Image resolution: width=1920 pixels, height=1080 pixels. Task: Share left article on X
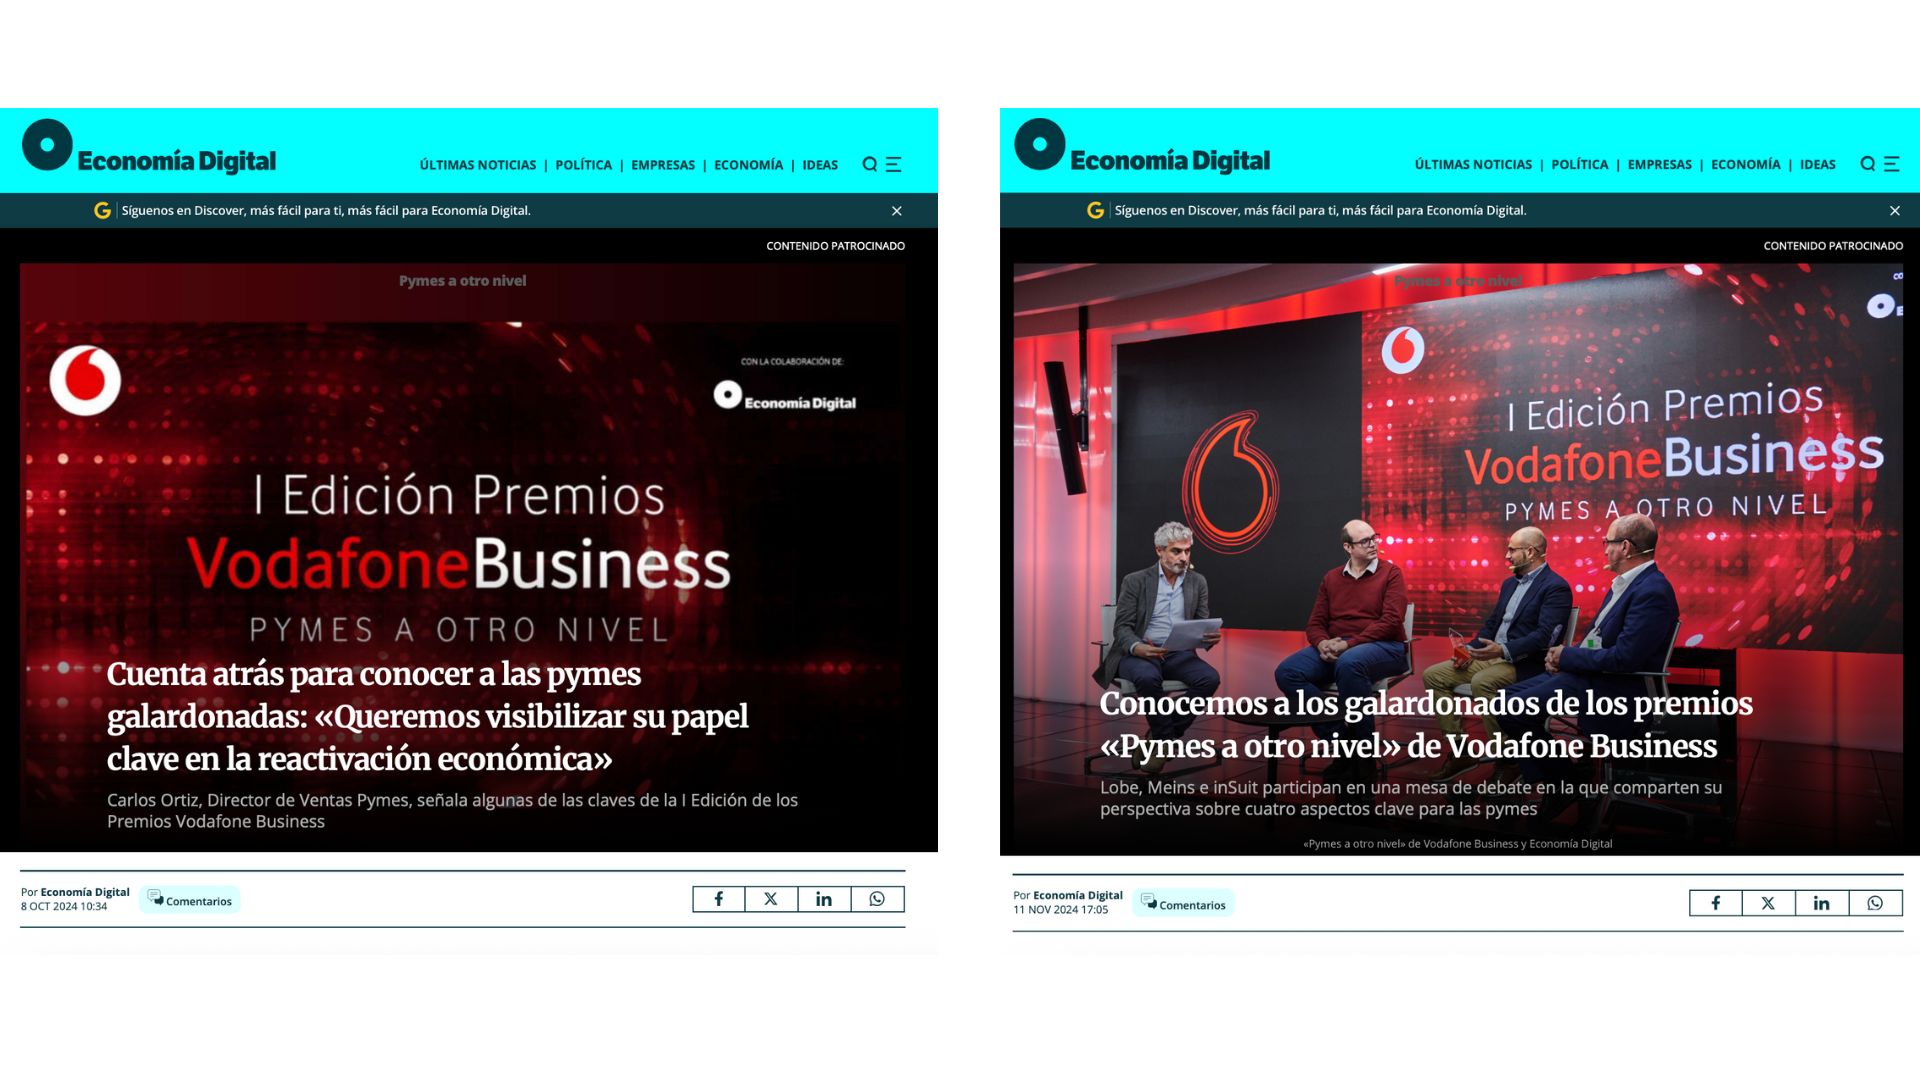[x=771, y=899]
